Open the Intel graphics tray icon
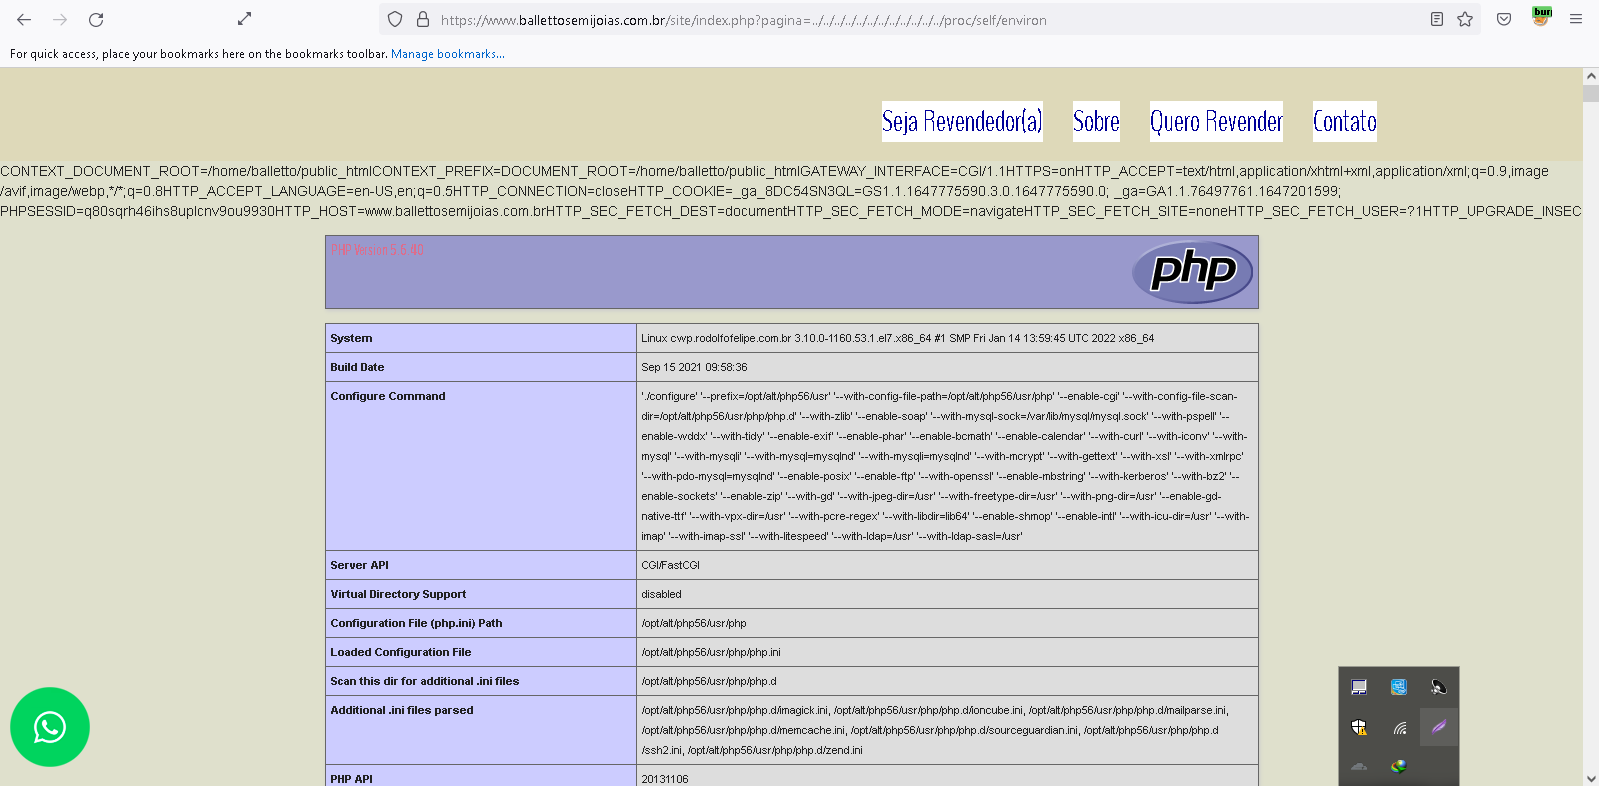The image size is (1599, 786). tap(1399, 687)
